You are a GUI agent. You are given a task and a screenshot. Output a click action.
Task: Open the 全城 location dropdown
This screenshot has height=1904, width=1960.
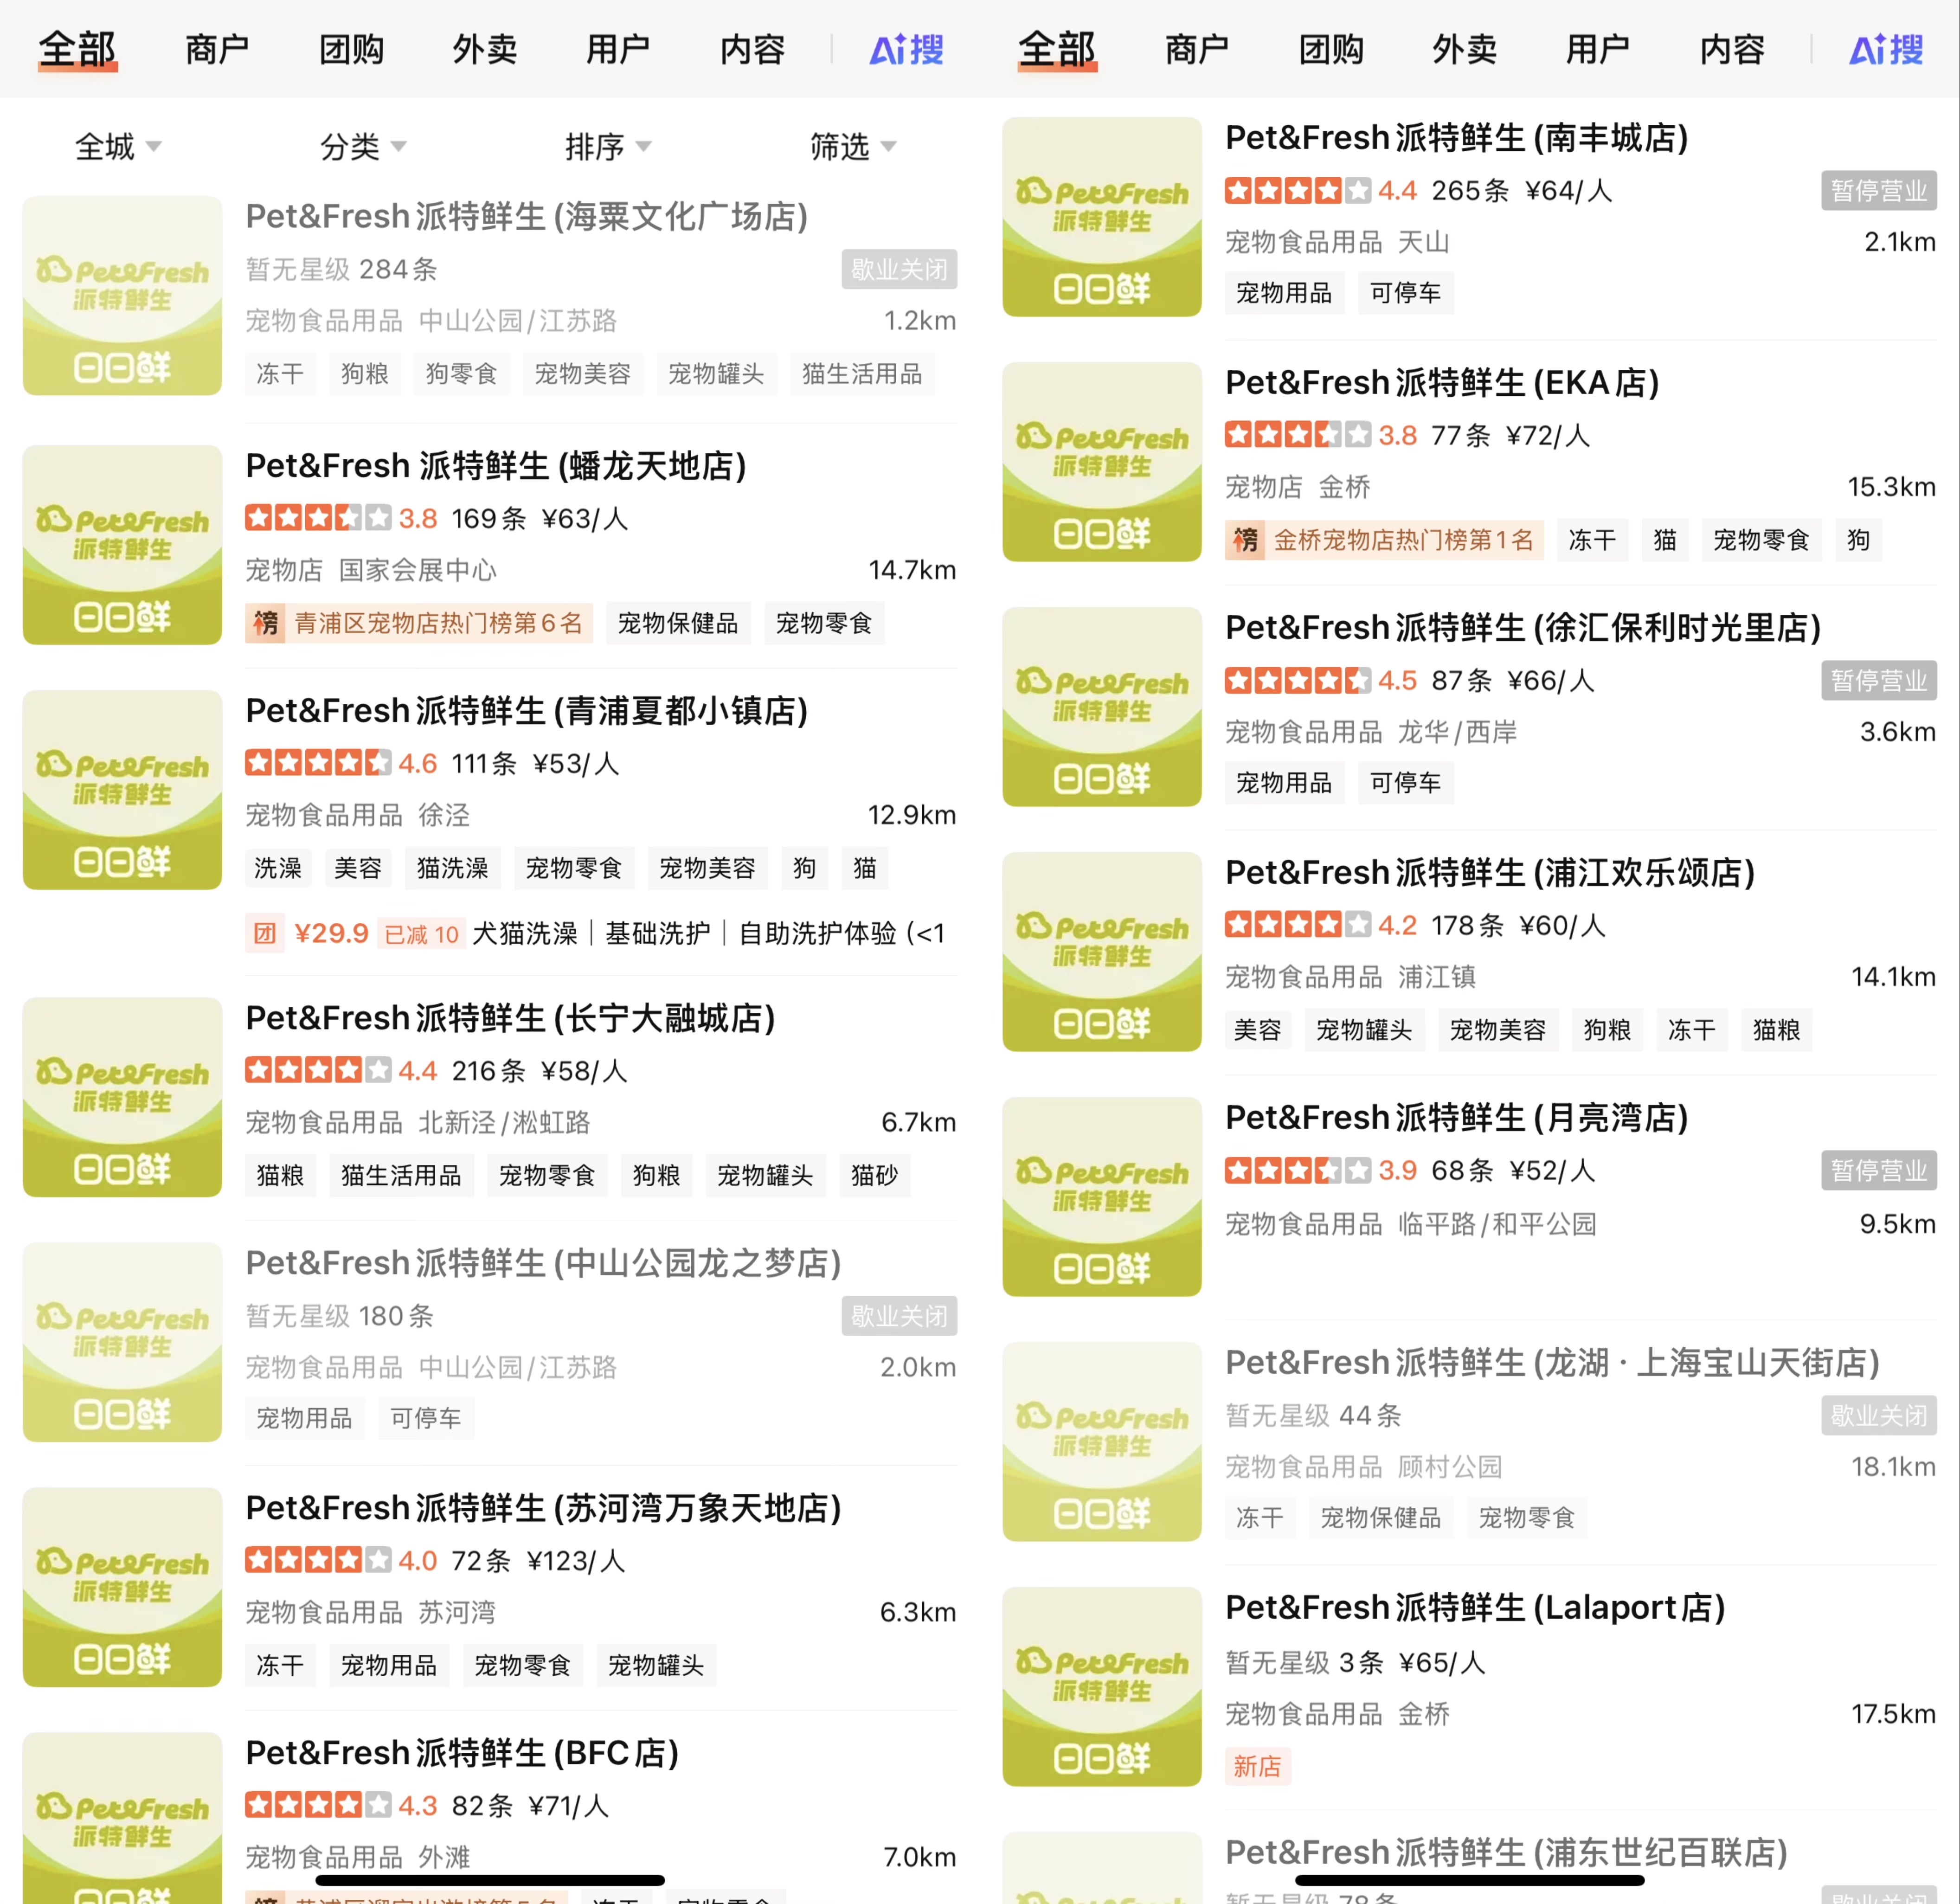pyautogui.click(x=117, y=146)
